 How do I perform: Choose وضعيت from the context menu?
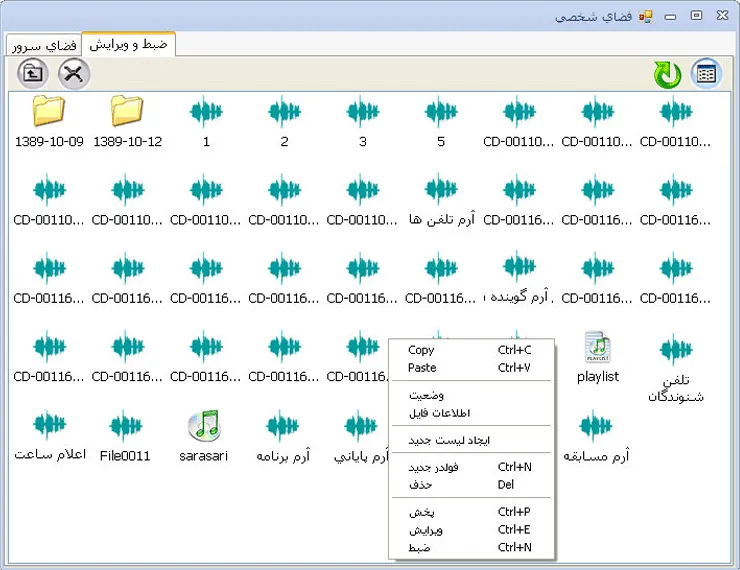pos(471,395)
